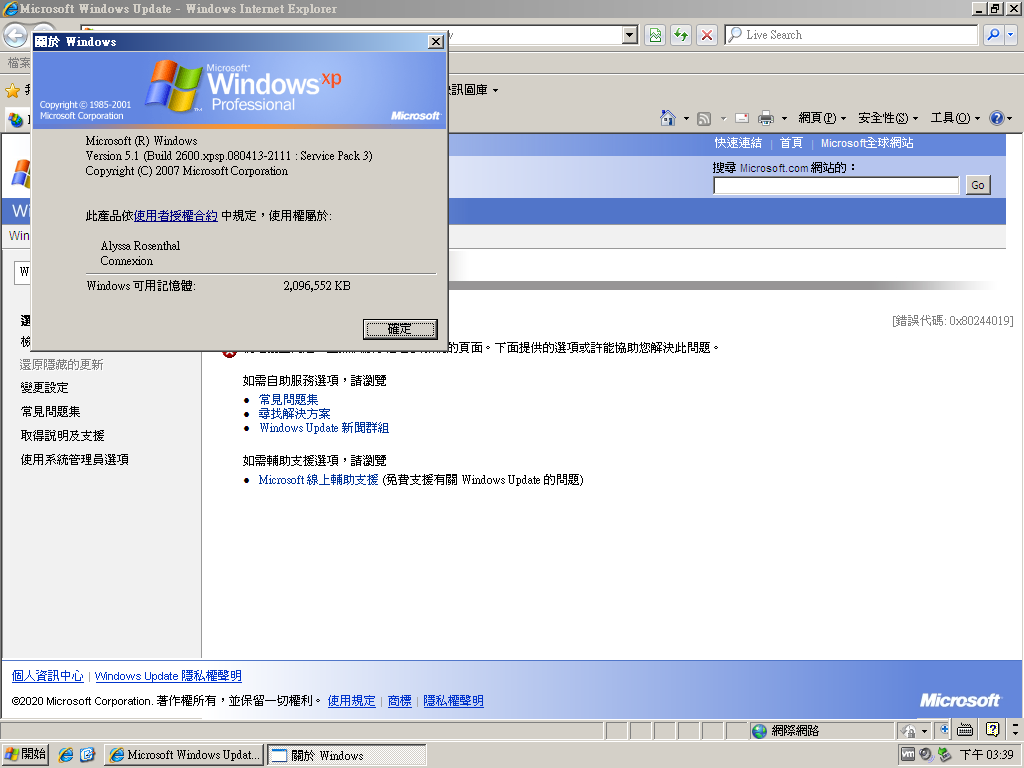Click the VMware icon in the system tray
Viewport: 1024px width, 768px height.
(908, 753)
